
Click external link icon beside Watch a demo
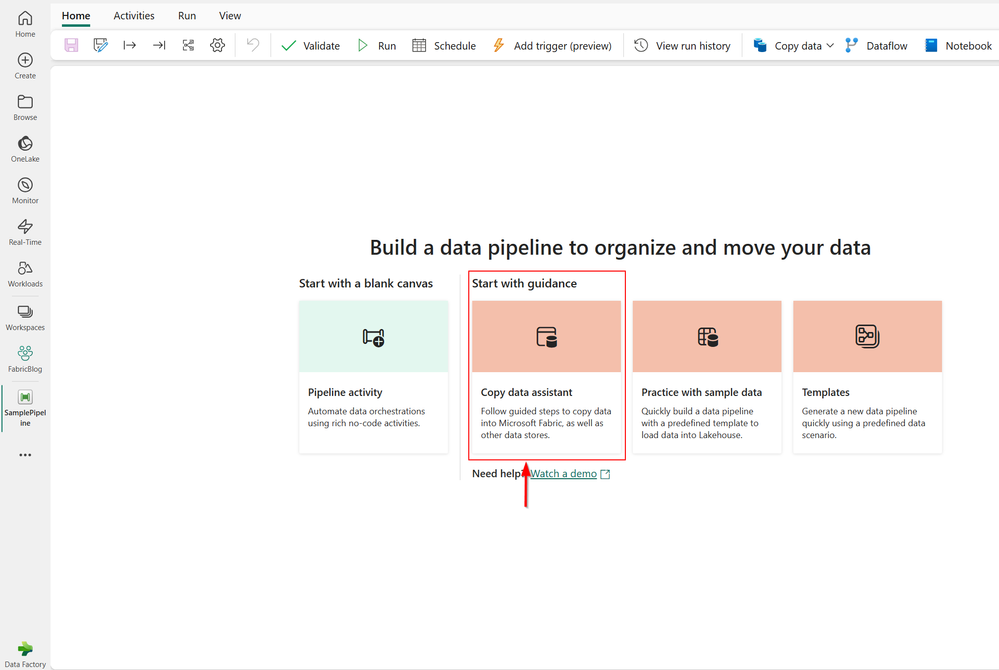click(605, 474)
